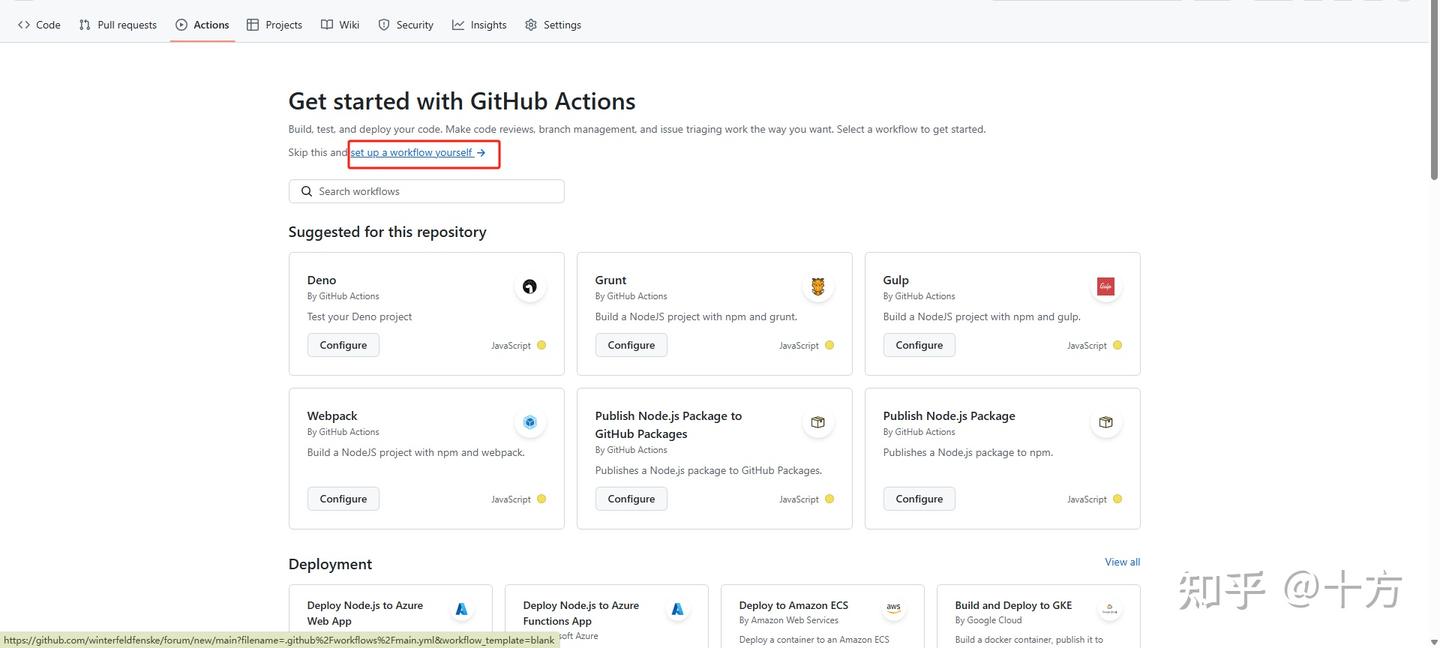Click the Gulp card title

click(x=896, y=280)
